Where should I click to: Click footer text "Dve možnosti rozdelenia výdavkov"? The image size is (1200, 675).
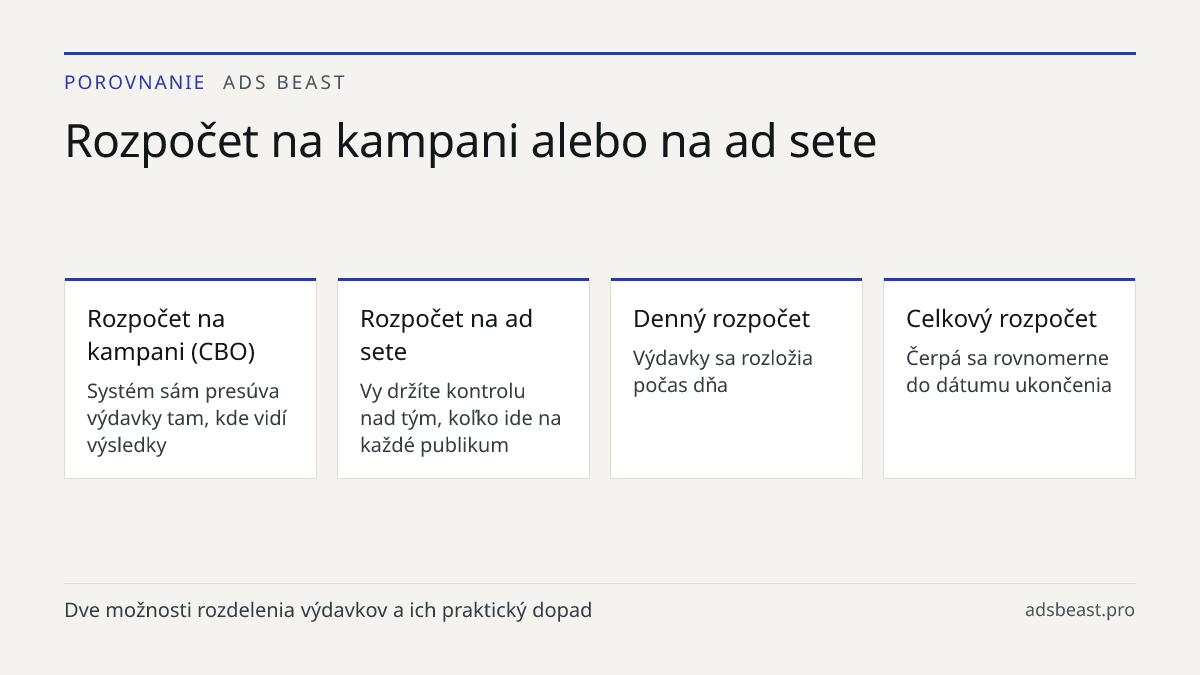(328, 610)
